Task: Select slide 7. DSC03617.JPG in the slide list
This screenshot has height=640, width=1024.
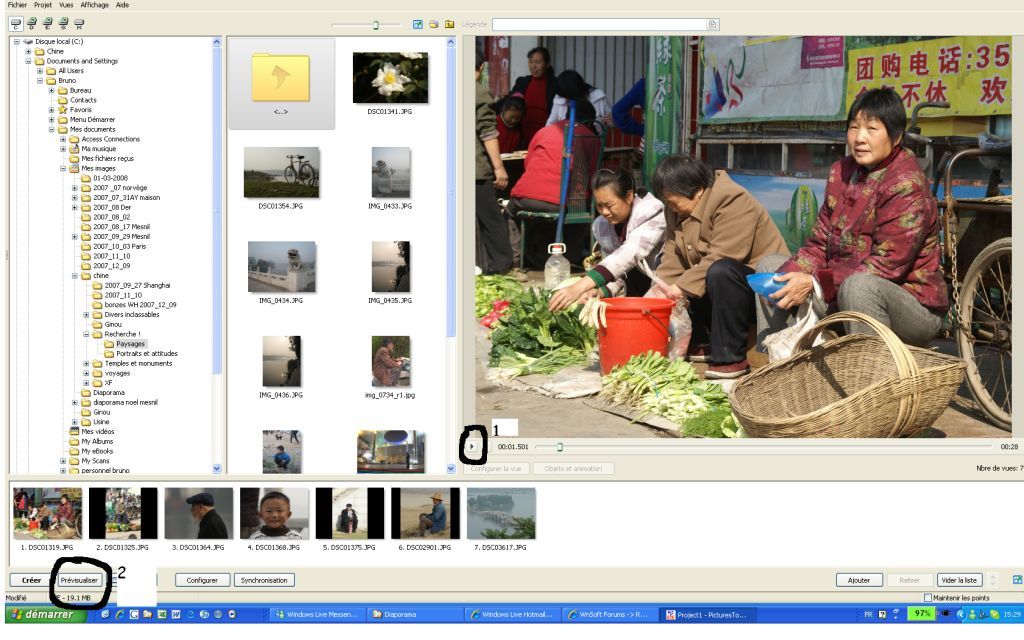Action: click(x=501, y=519)
